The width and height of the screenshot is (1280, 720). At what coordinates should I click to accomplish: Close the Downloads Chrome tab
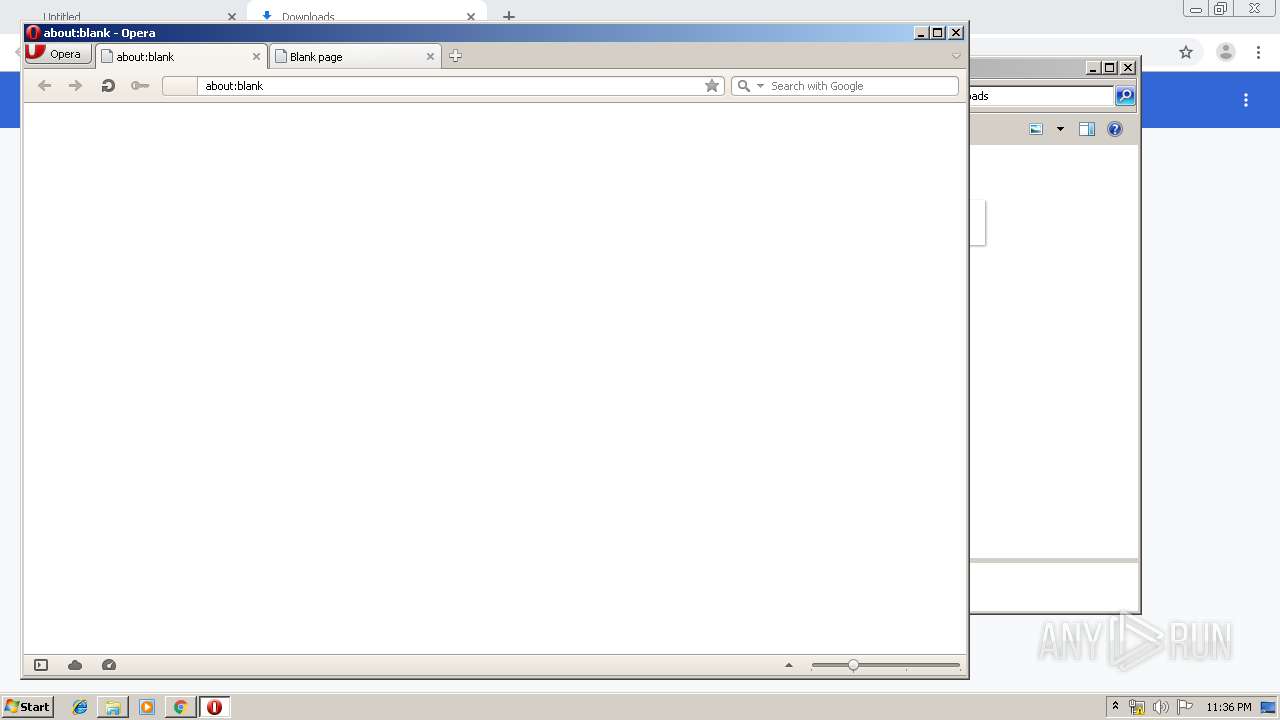coord(471,16)
